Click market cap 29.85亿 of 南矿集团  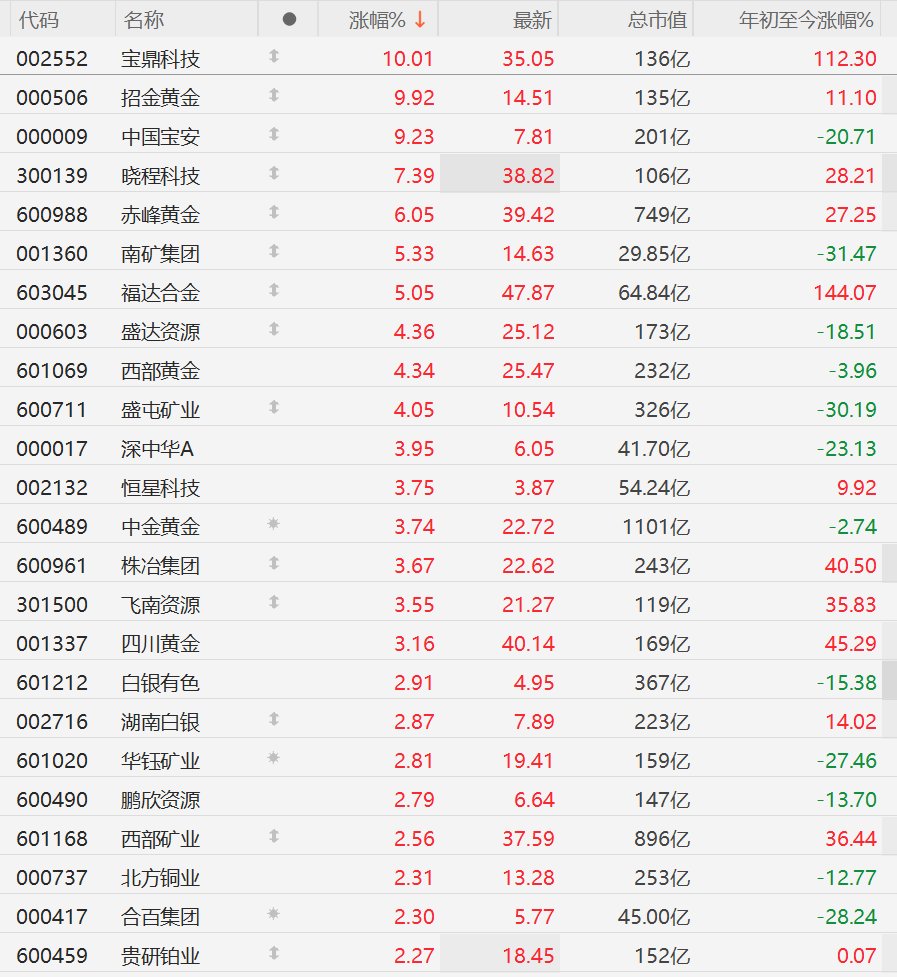pos(654,254)
